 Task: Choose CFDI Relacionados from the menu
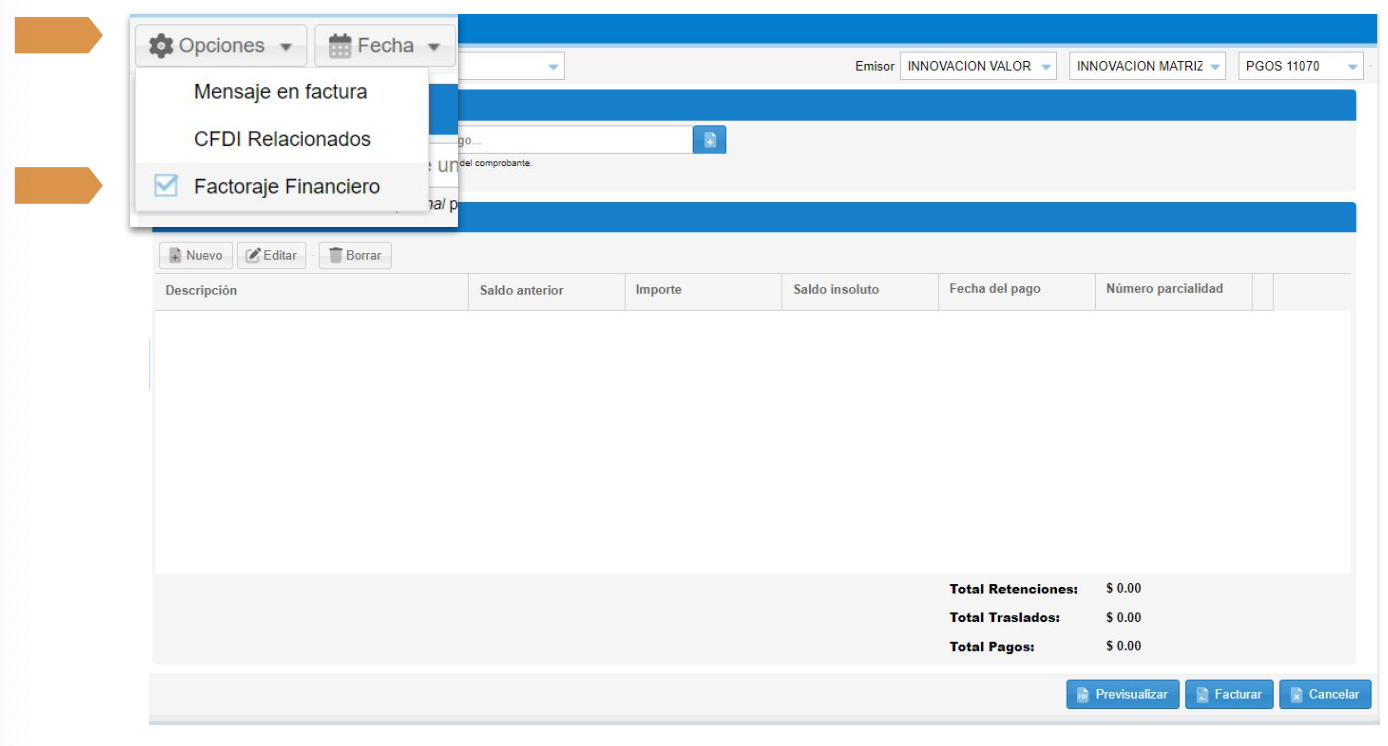click(x=282, y=139)
